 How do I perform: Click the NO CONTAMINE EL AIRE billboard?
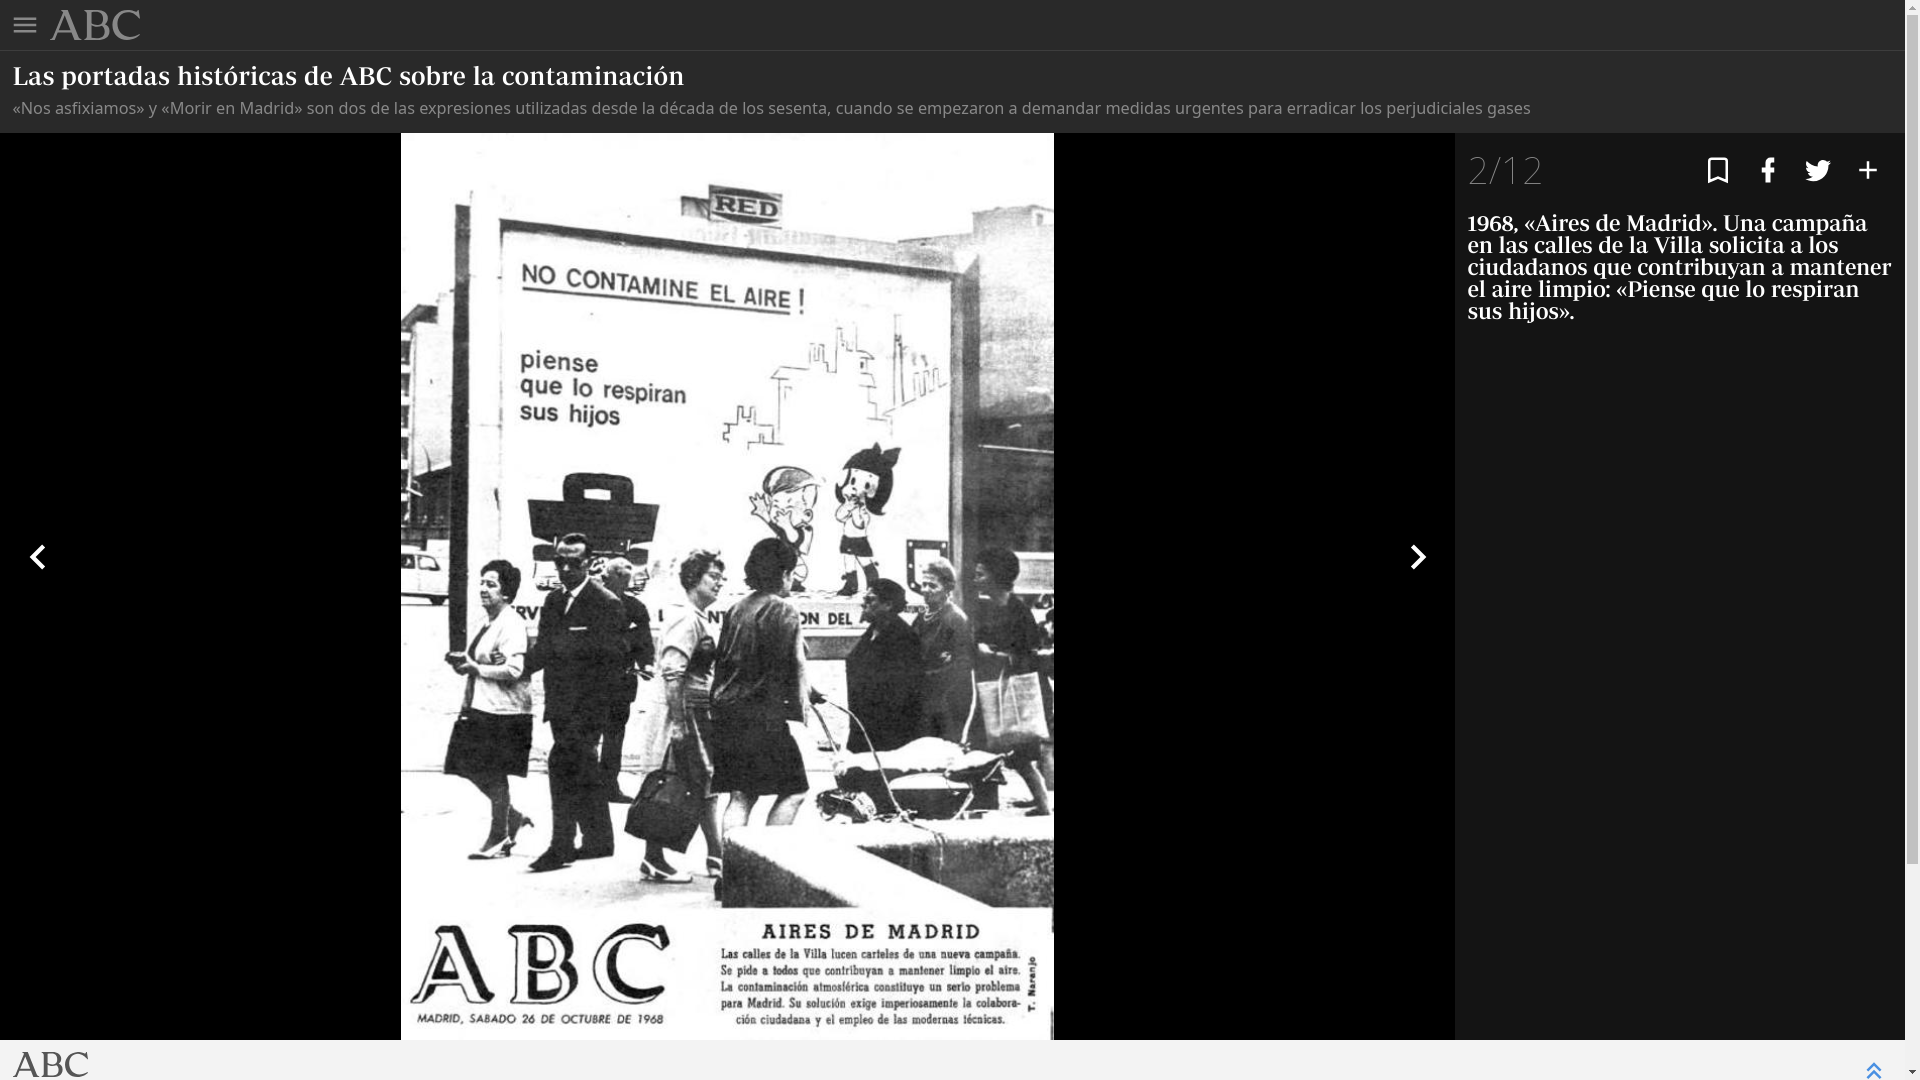tap(662, 287)
